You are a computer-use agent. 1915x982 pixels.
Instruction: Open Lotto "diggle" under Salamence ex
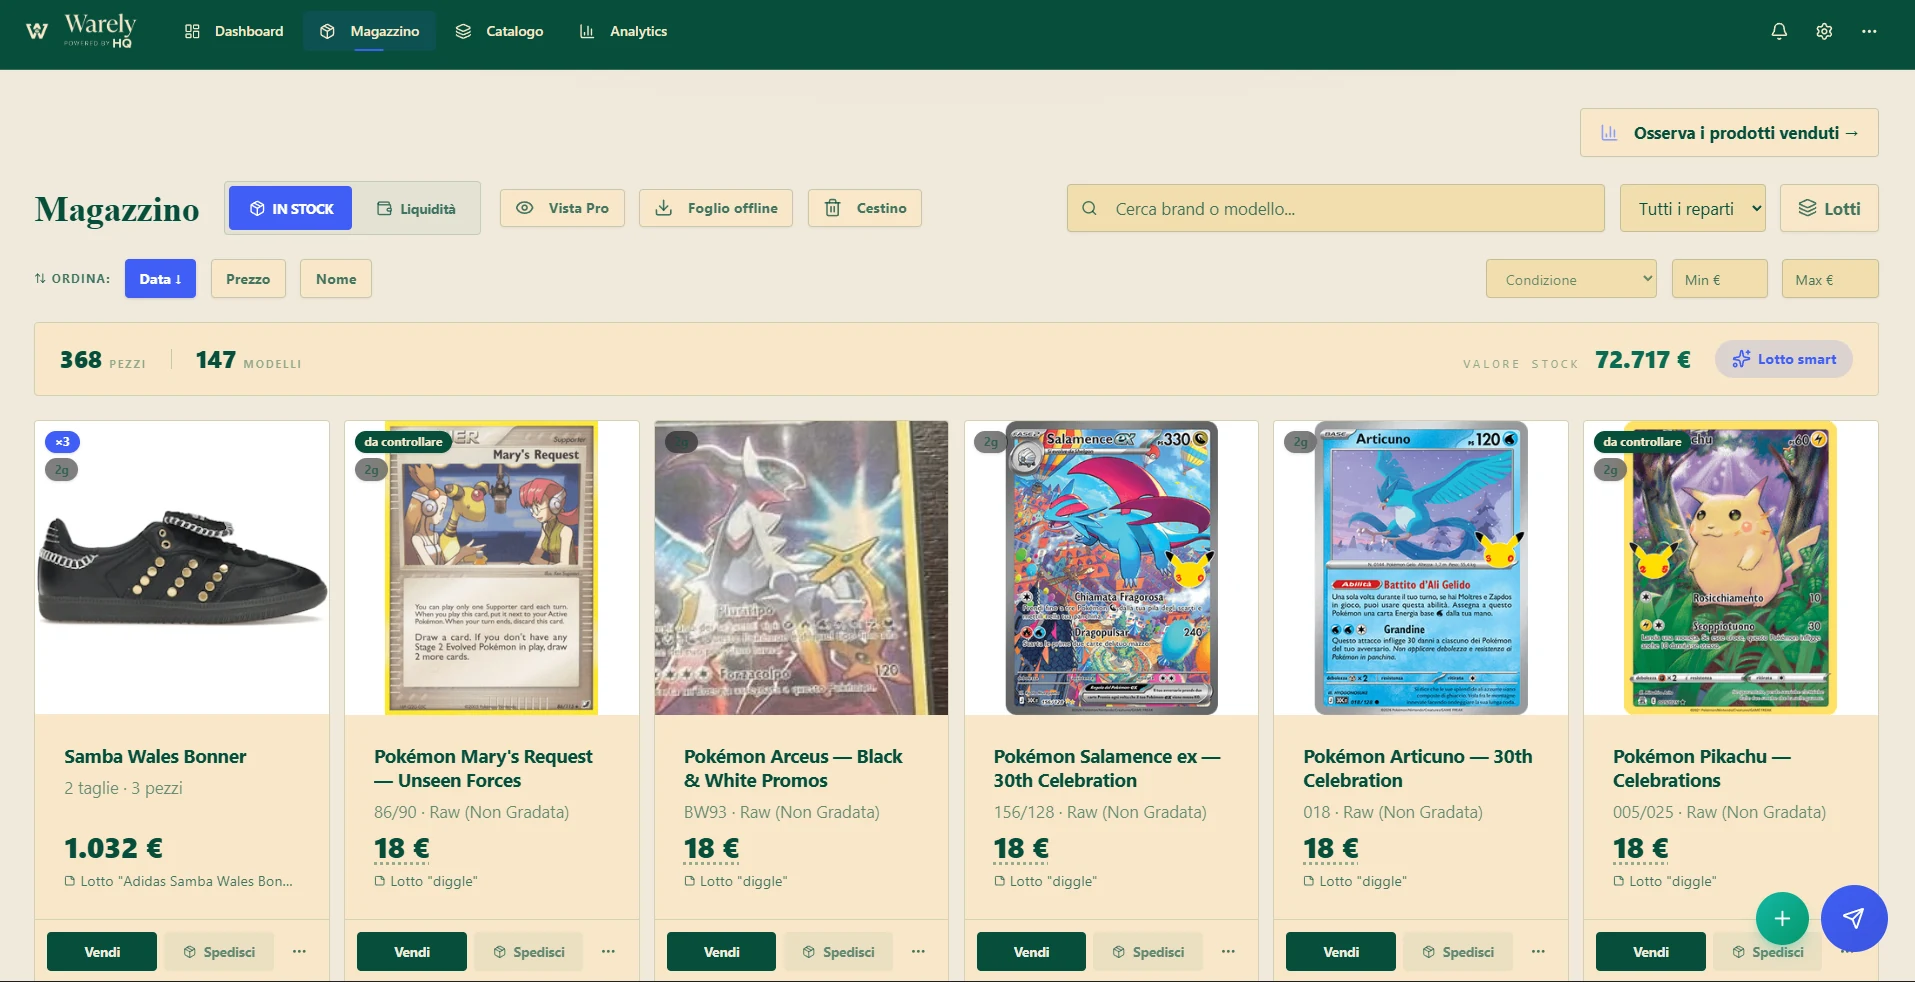(x=1046, y=881)
